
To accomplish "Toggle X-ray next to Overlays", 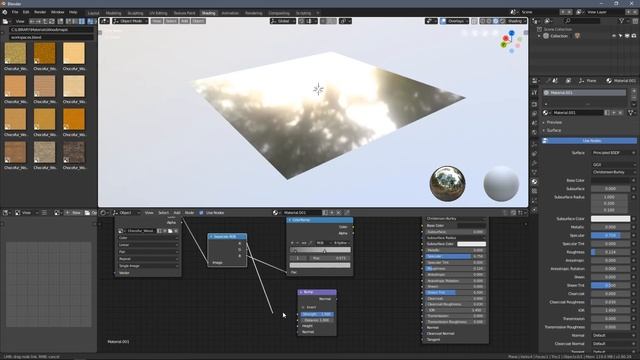I will point(474,21).
